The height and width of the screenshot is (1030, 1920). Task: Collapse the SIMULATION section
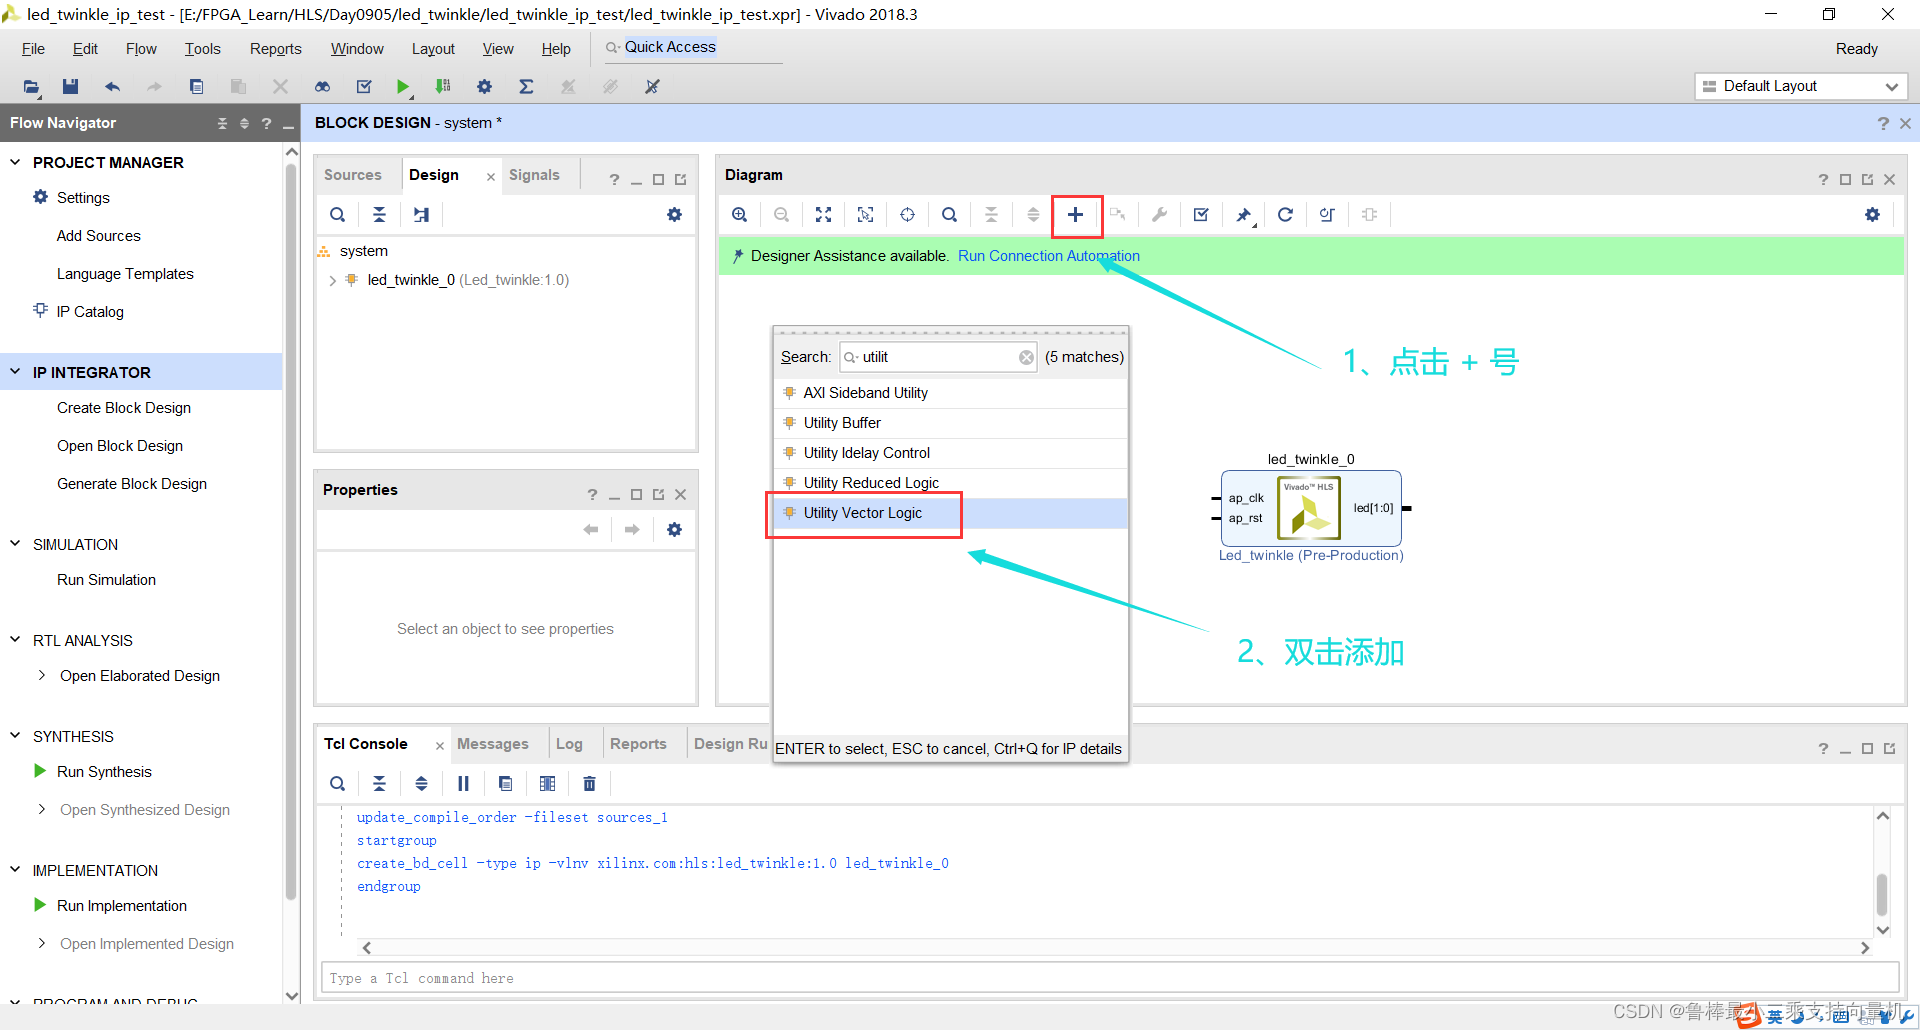[x=15, y=544]
